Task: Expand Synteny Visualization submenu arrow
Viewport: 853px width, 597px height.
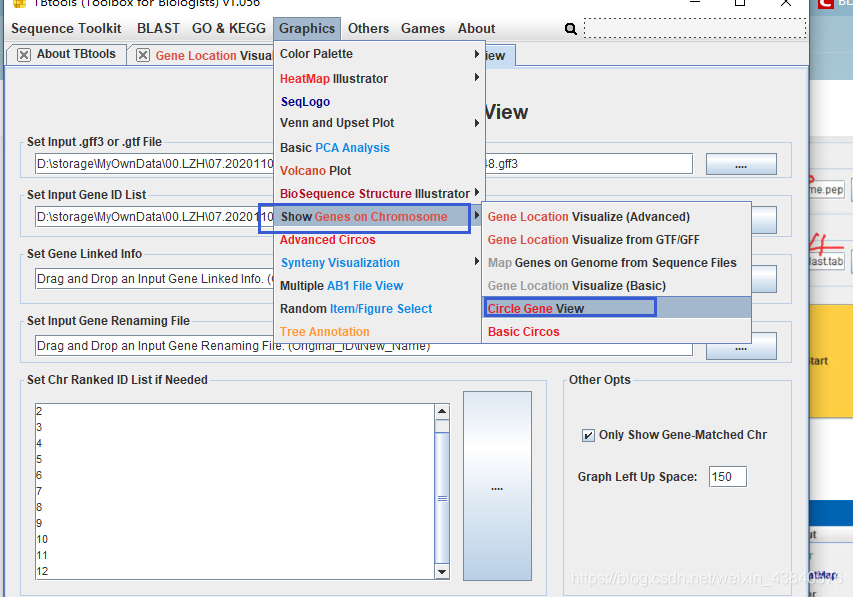Action: coord(477,261)
